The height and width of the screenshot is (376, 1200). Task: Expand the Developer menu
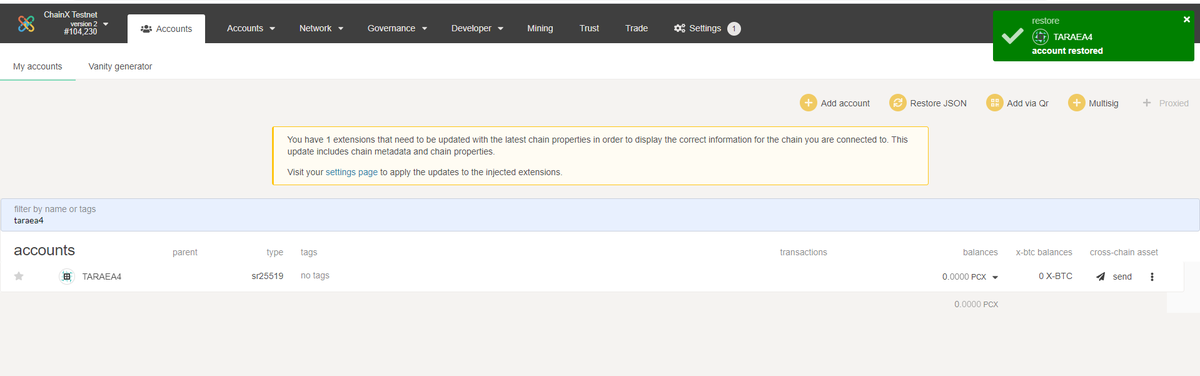coord(477,28)
